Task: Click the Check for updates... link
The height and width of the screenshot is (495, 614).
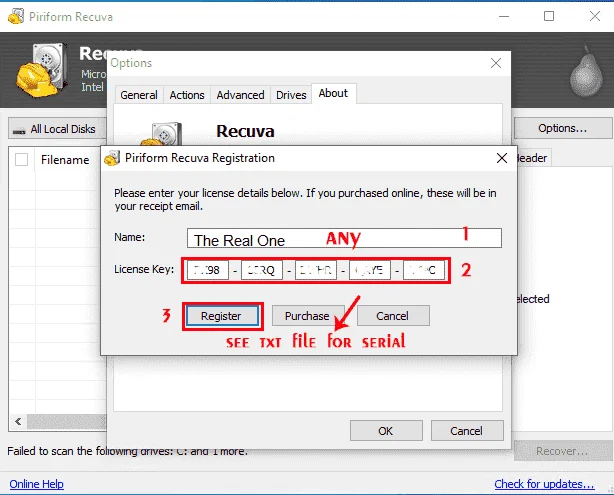Action: click(544, 484)
